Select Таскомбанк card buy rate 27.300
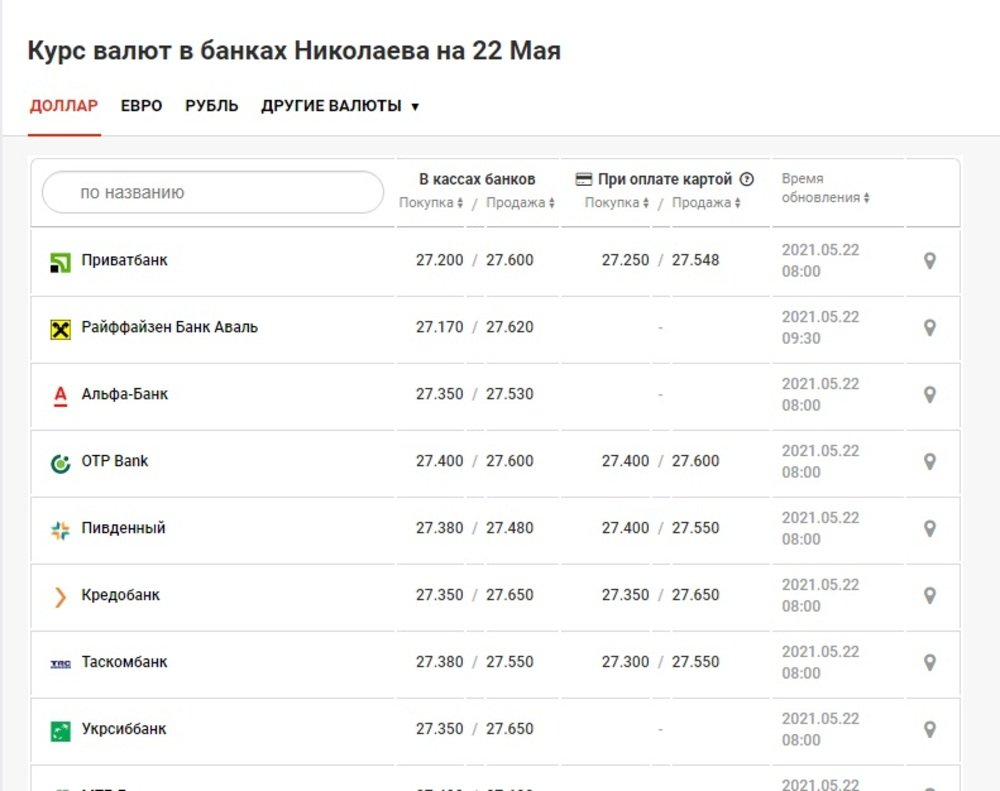 (x=625, y=662)
